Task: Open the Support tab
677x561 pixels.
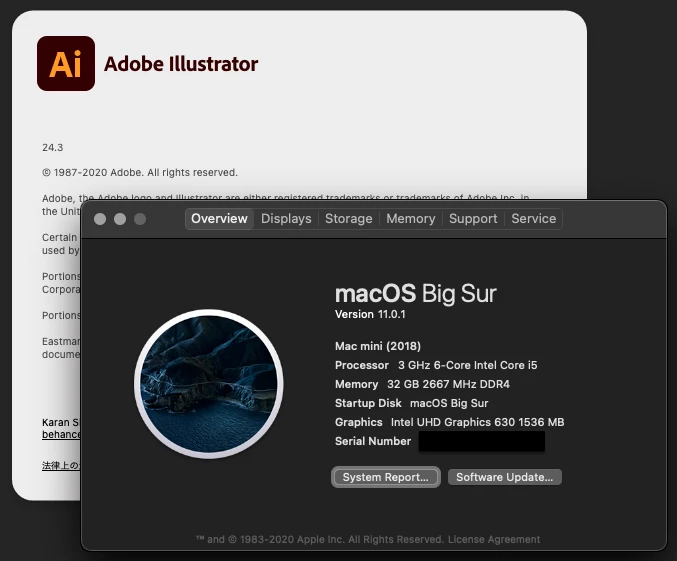Action: point(473,219)
